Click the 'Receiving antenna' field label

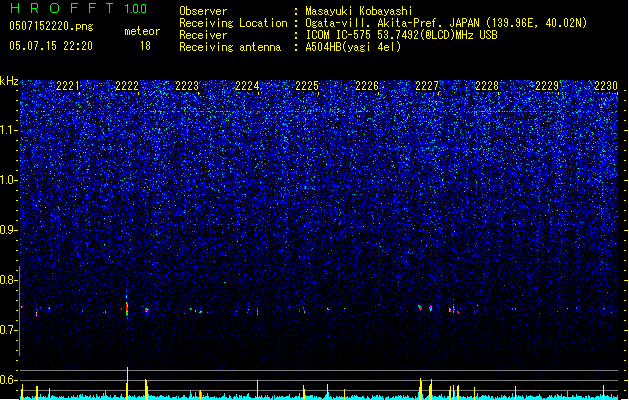230,47
